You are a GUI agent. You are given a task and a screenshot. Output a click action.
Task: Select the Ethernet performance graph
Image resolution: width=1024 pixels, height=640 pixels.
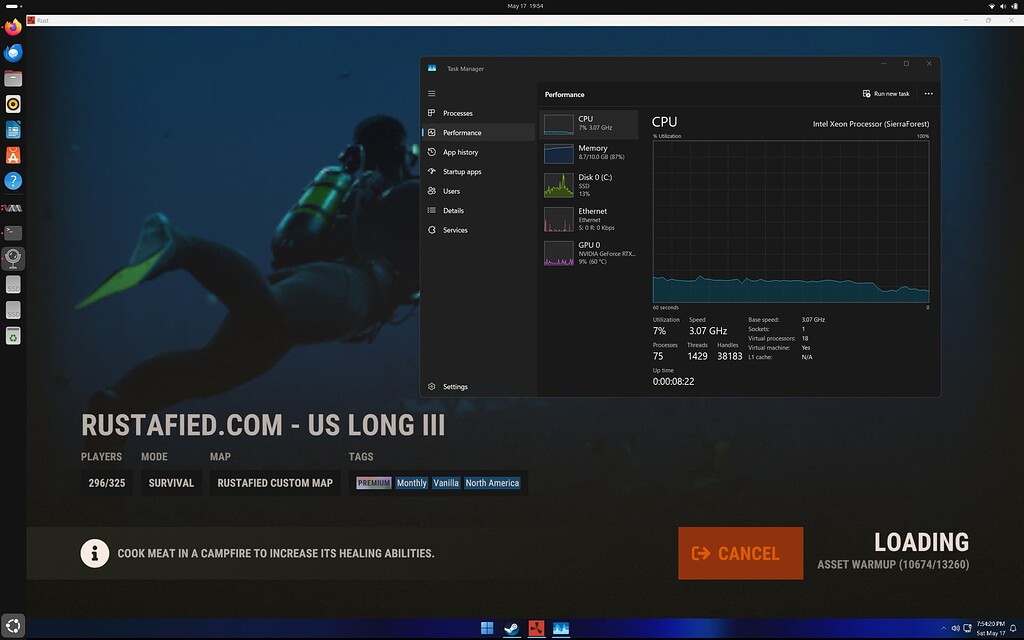(x=588, y=218)
